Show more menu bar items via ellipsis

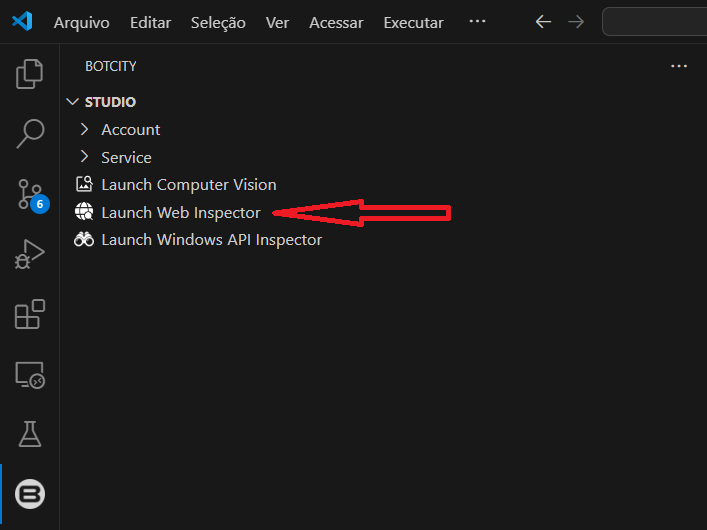click(x=477, y=22)
